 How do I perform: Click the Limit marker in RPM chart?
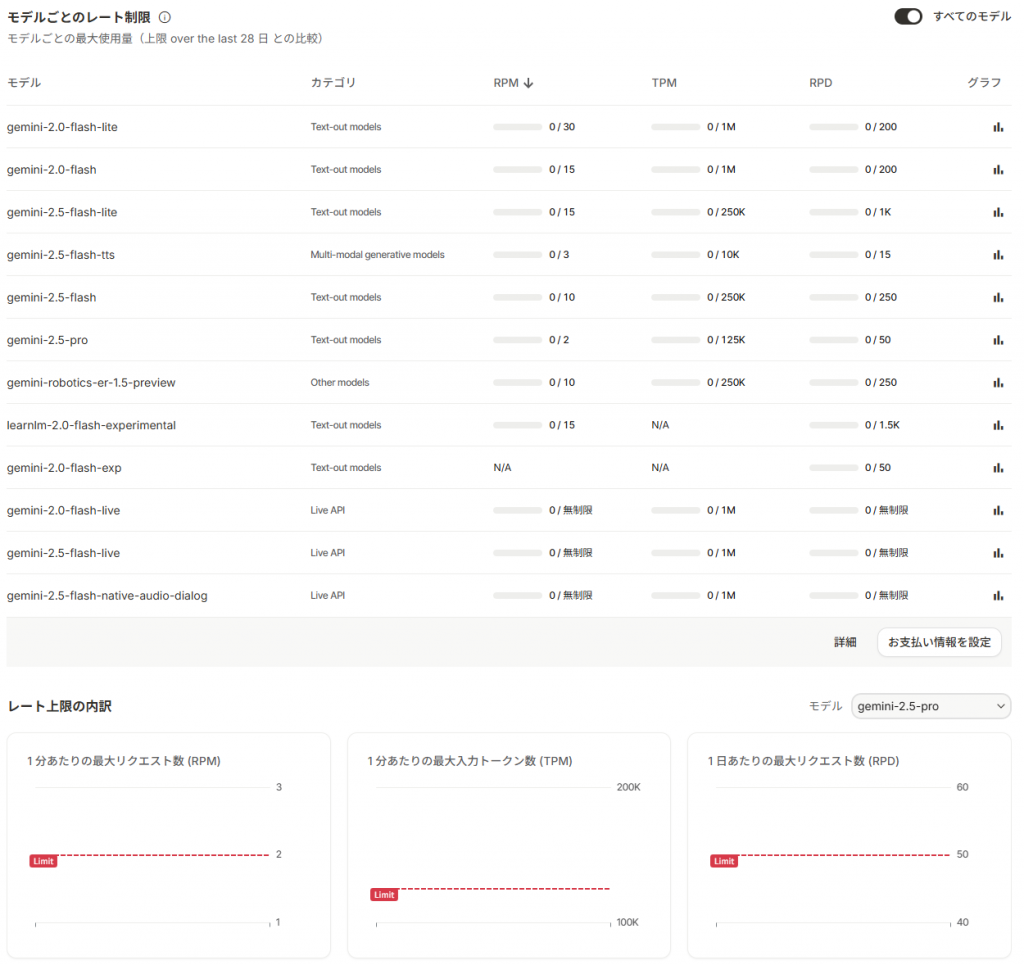click(x=43, y=861)
